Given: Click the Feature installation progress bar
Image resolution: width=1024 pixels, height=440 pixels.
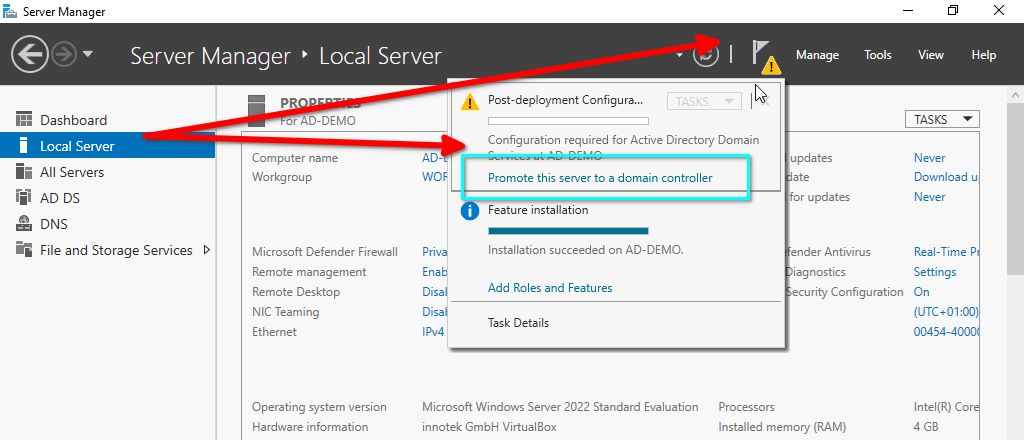Looking at the screenshot, I should (568, 231).
